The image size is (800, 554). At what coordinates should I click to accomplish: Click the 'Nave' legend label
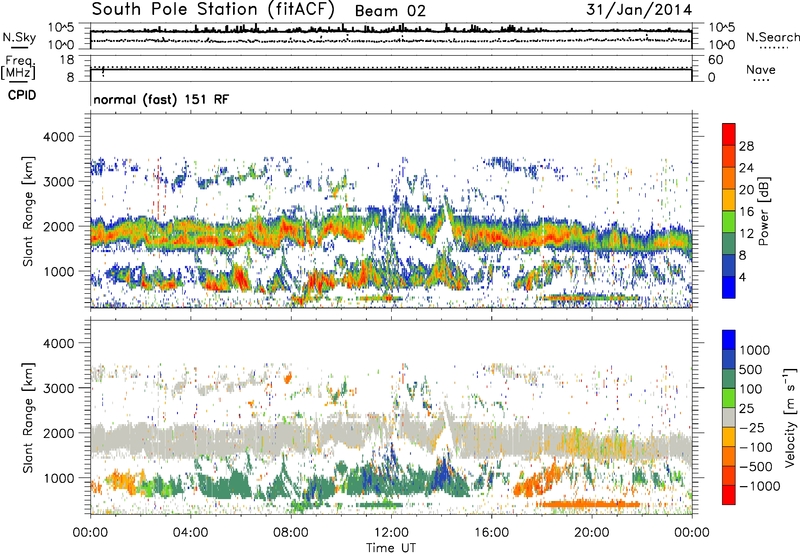[x=761, y=70]
